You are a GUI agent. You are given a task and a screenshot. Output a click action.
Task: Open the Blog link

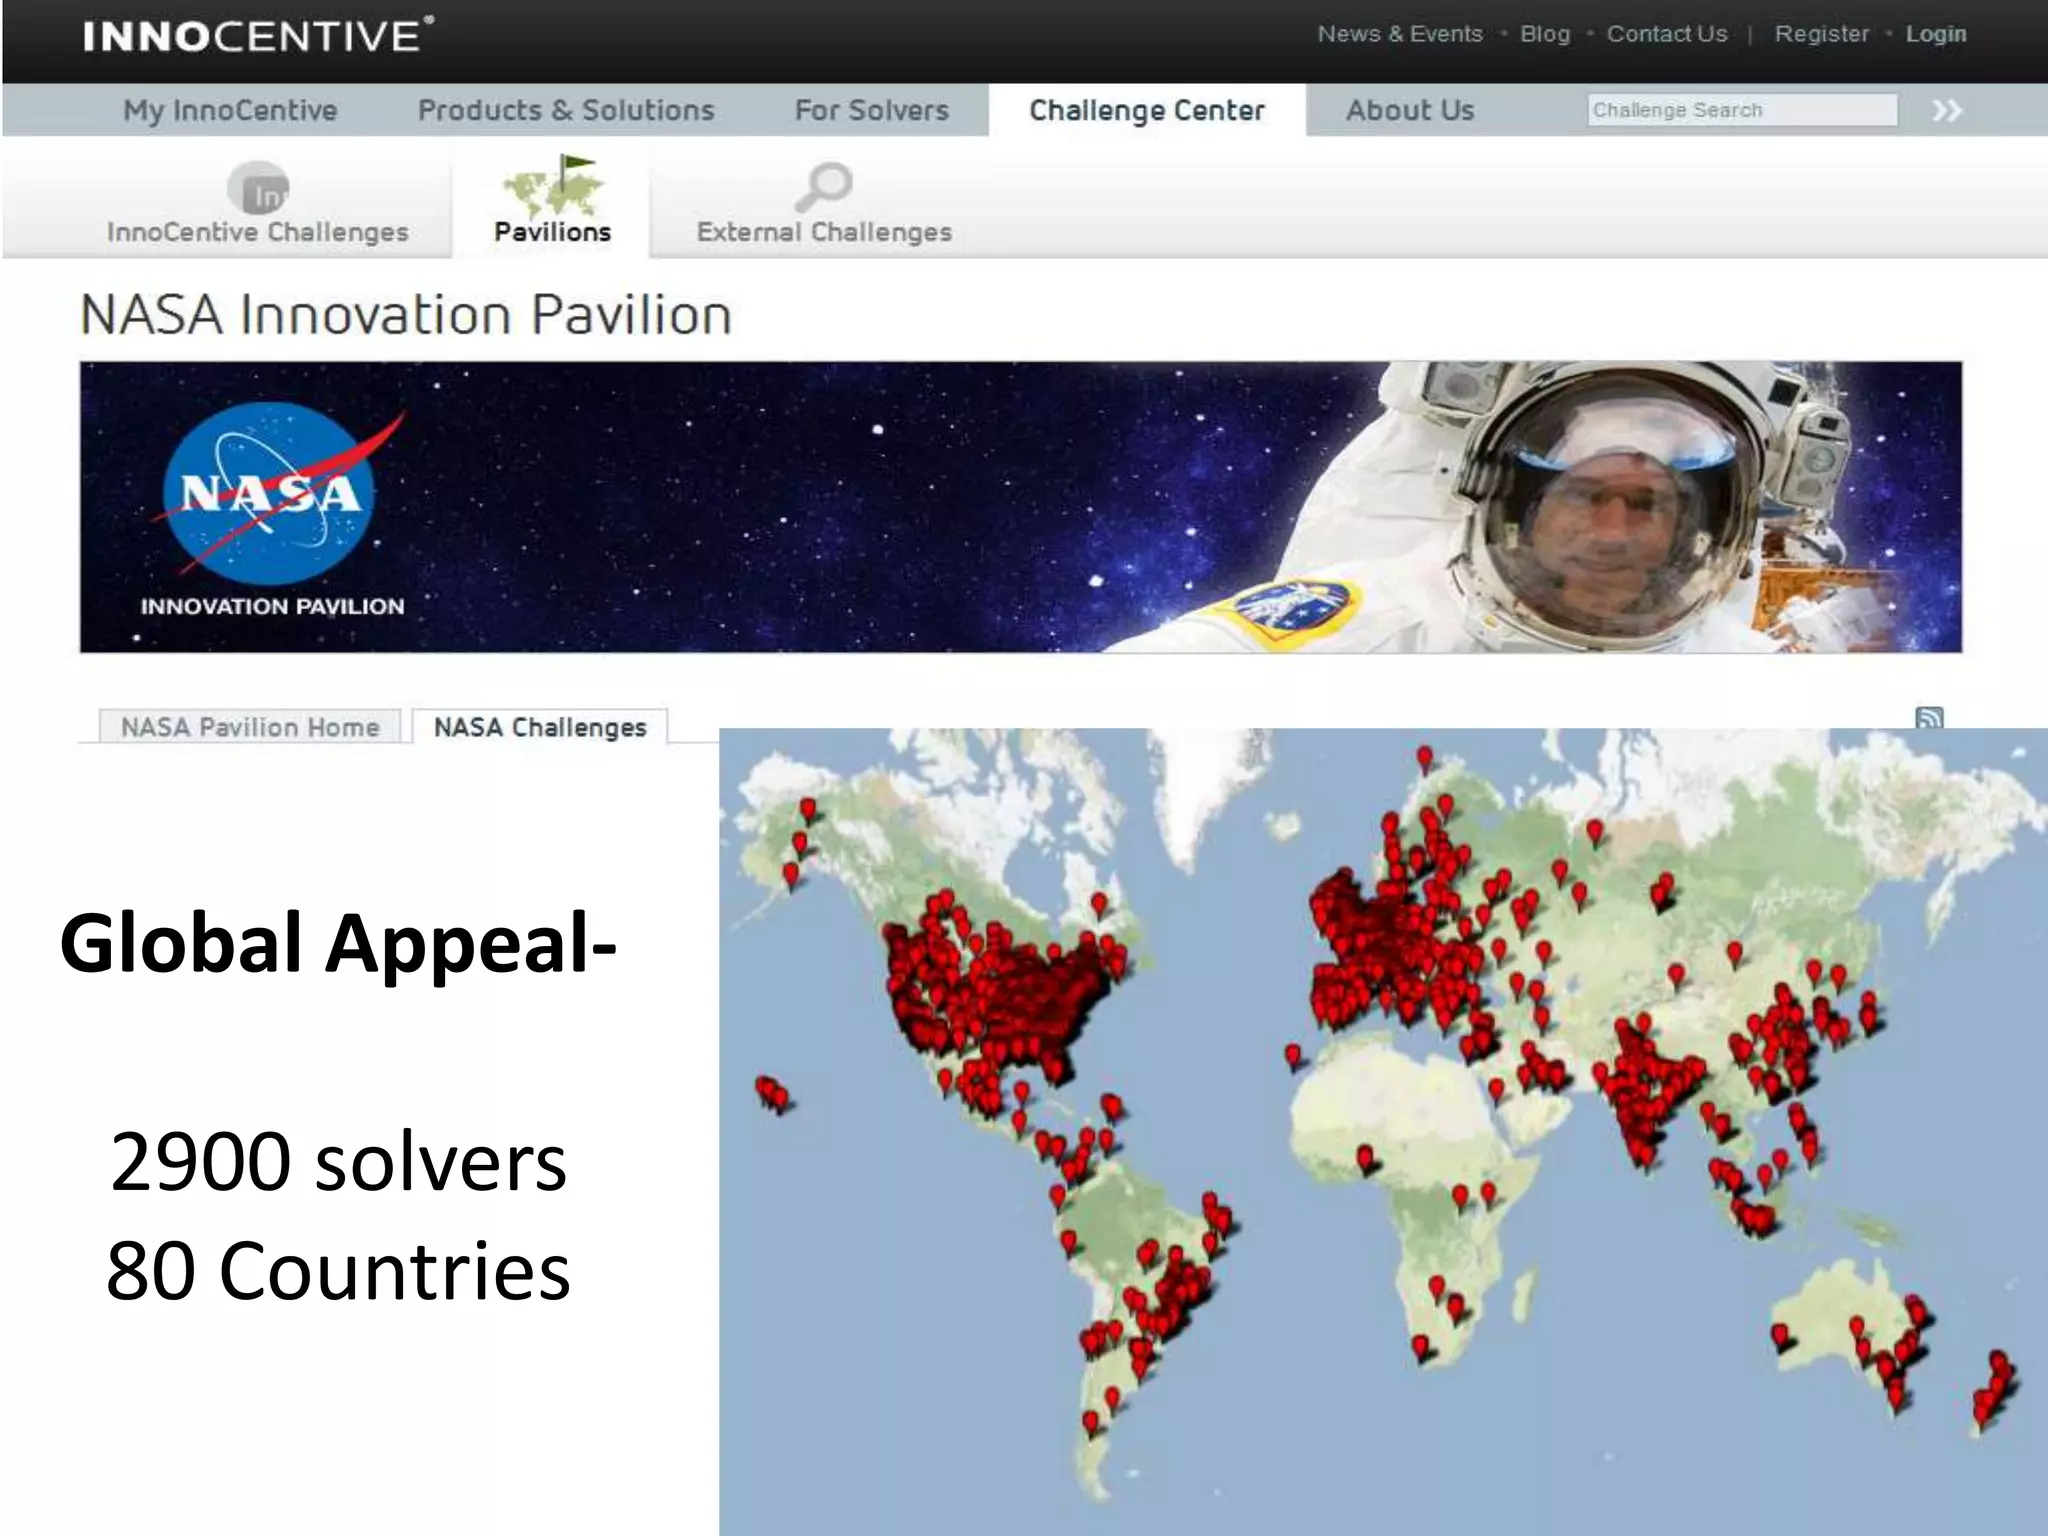click(1545, 34)
